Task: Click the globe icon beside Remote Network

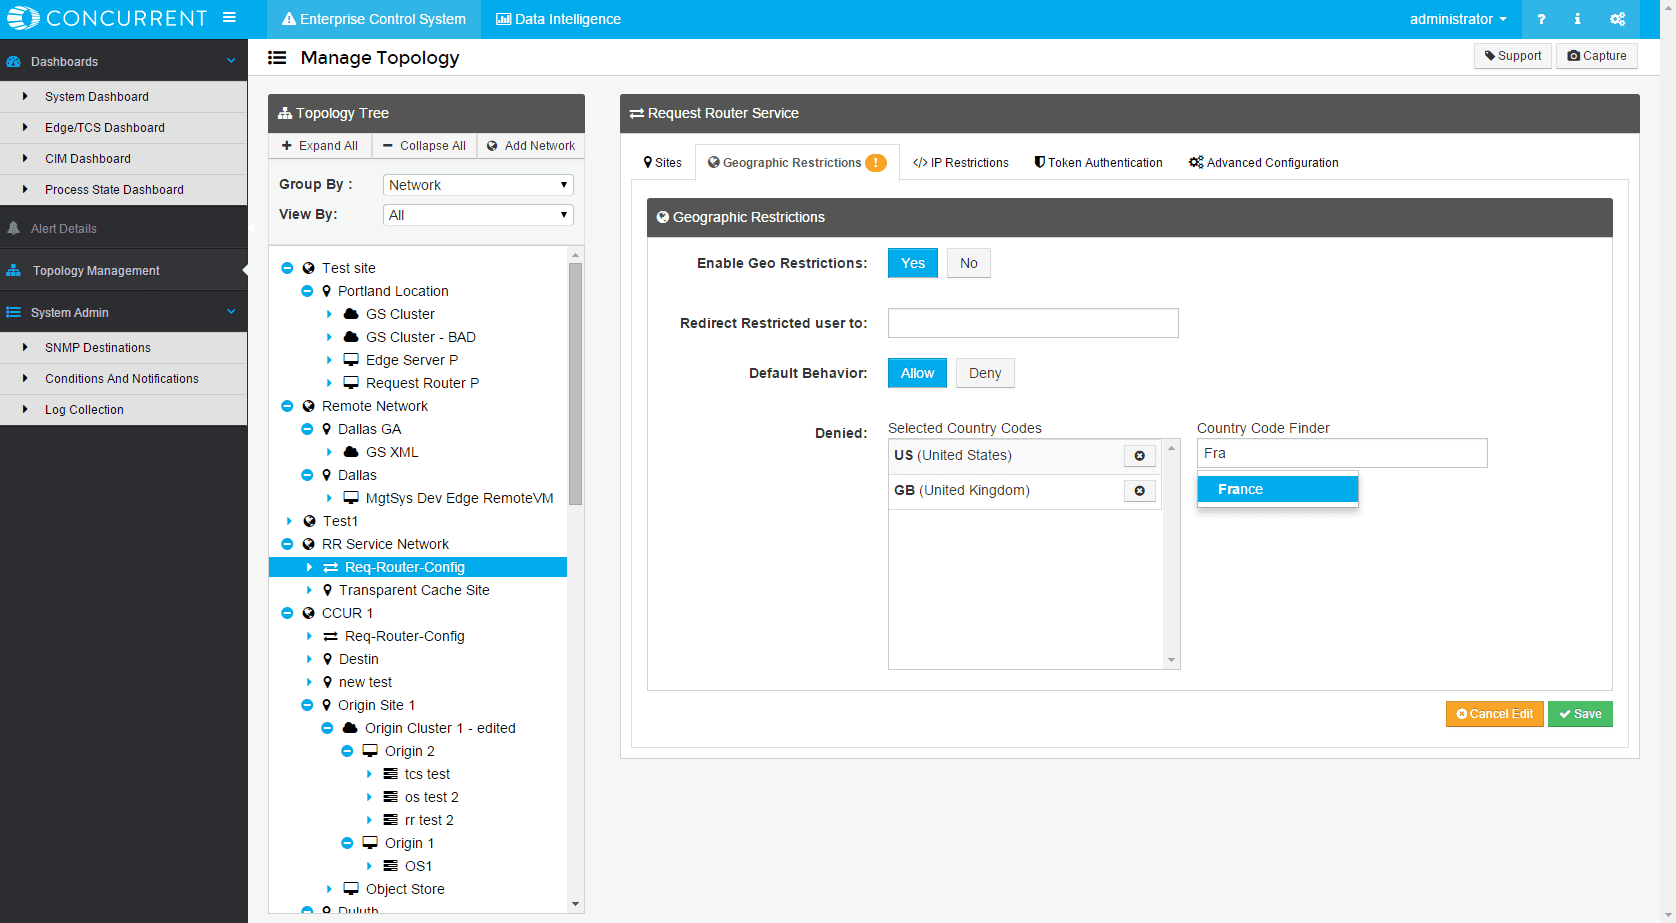Action: pyautogui.click(x=308, y=406)
